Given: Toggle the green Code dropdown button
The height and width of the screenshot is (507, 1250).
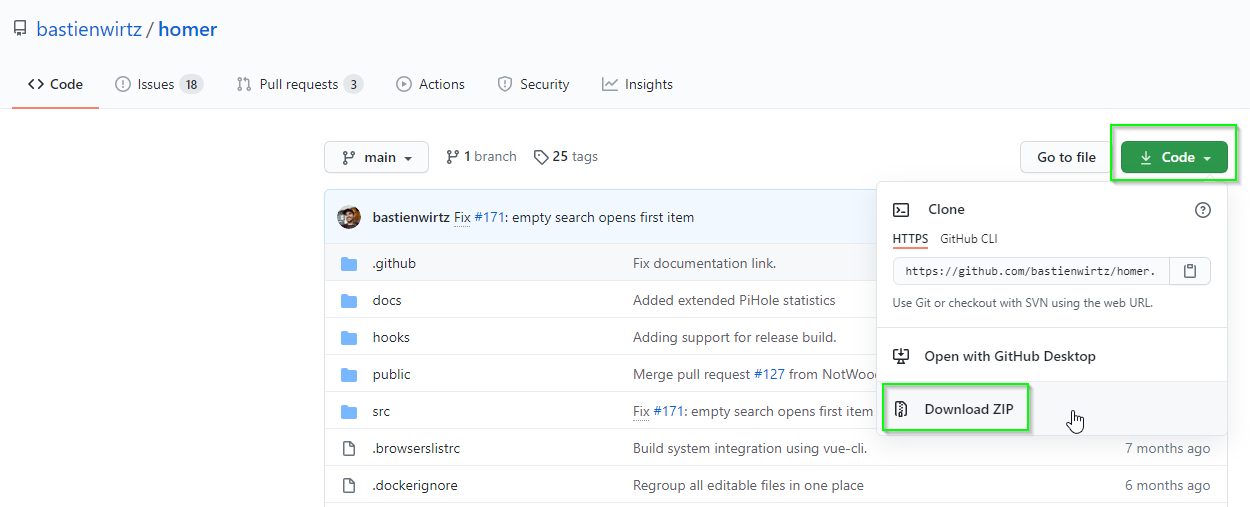Looking at the screenshot, I should click(x=1174, y=157).
